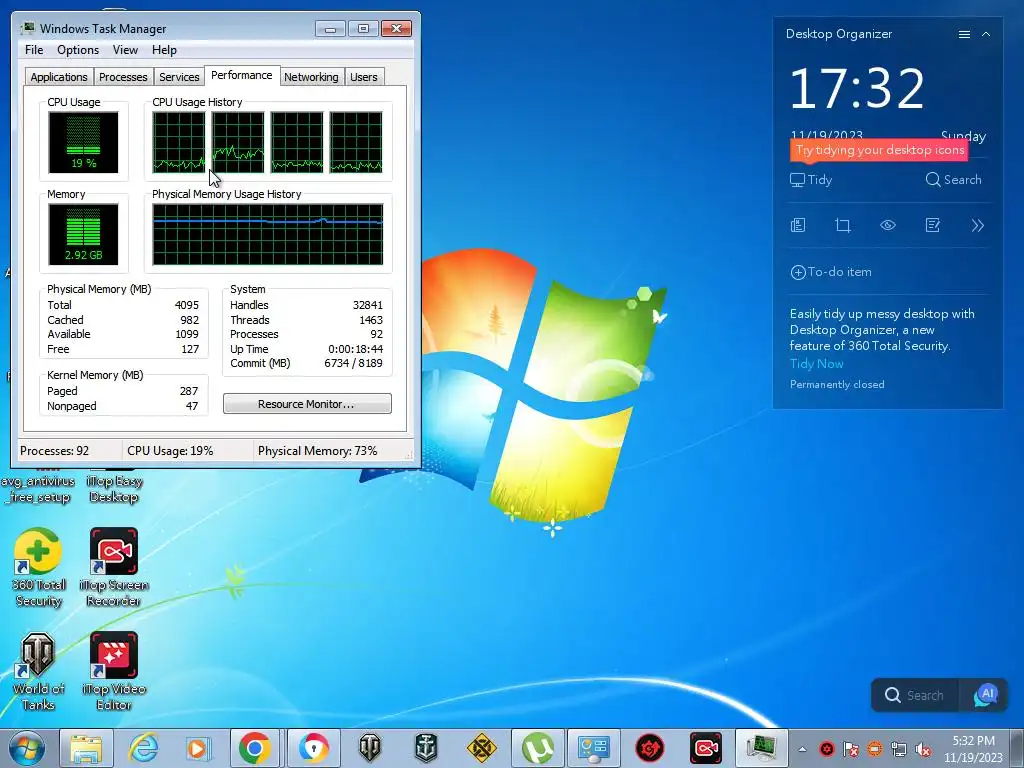This screenshot has width=1024, height=768.
Task: Open the Desktop Organizer hamburger menu
Action: (x=964, y=35)
